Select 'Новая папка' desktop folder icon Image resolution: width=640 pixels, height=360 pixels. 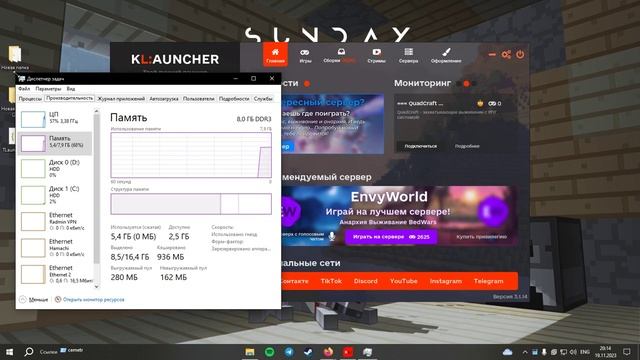pyautogui.click(x=15, y=57)
